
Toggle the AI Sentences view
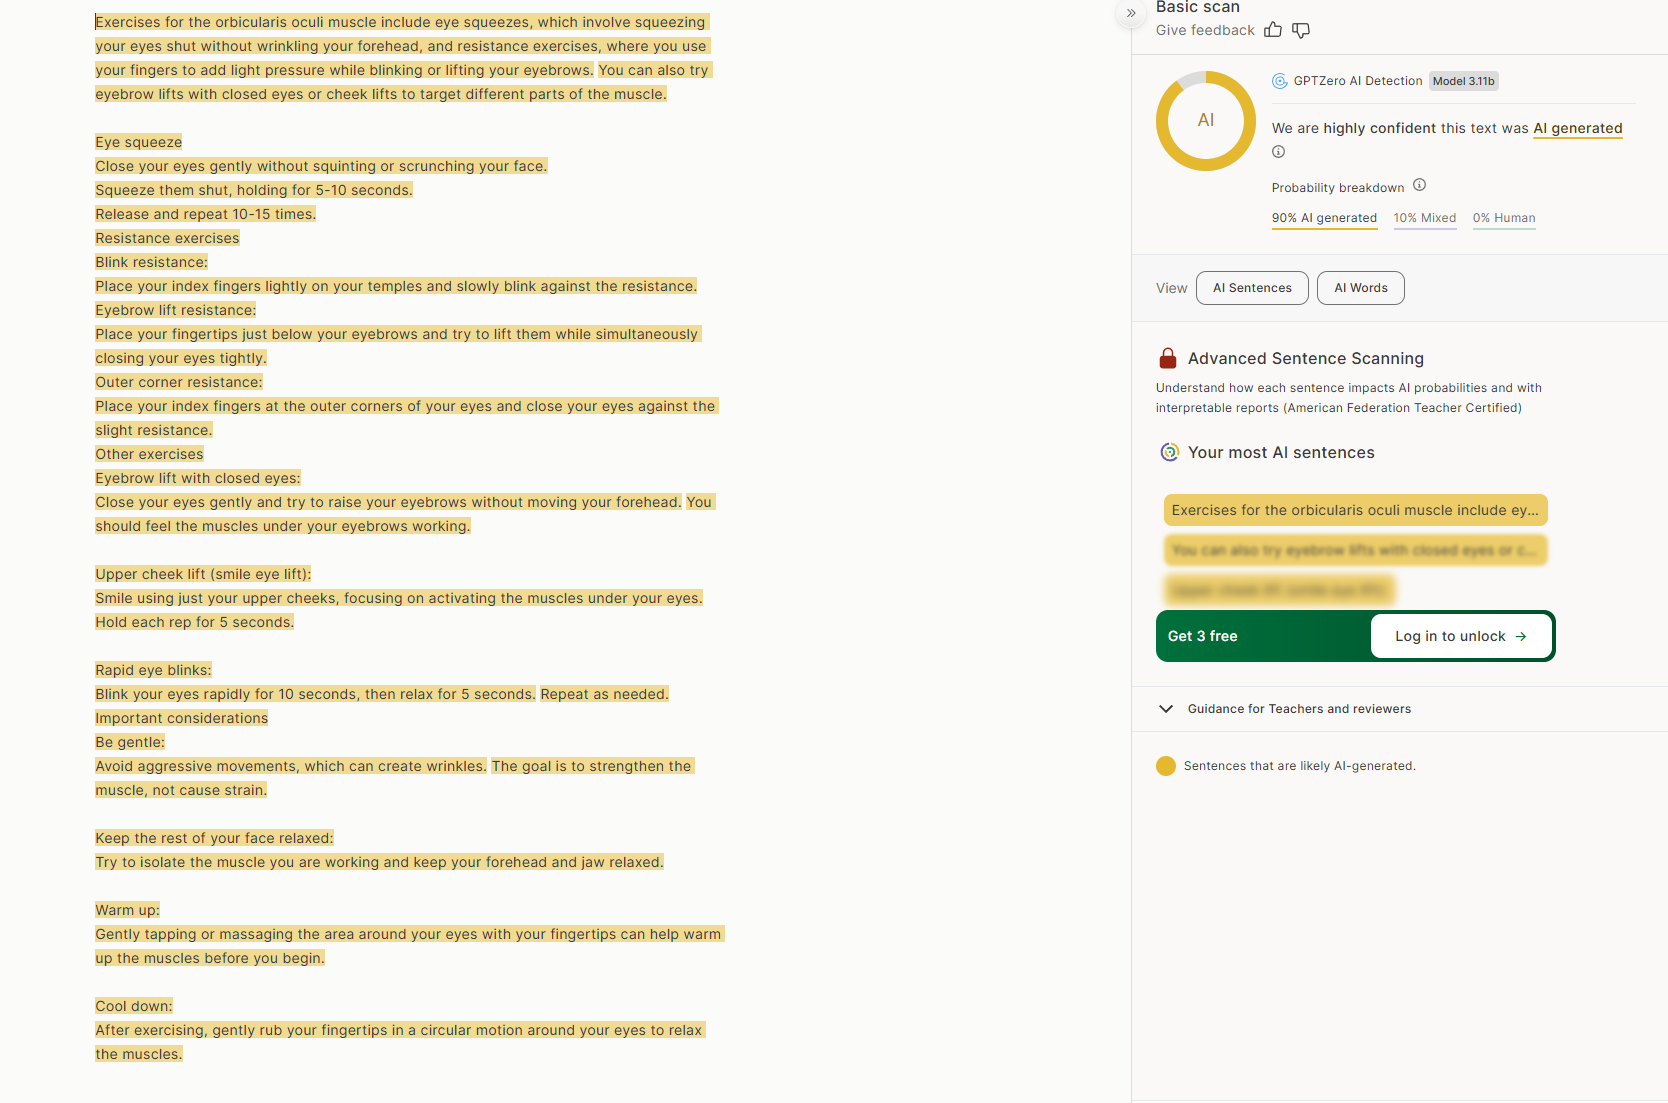click(1252, 288)
